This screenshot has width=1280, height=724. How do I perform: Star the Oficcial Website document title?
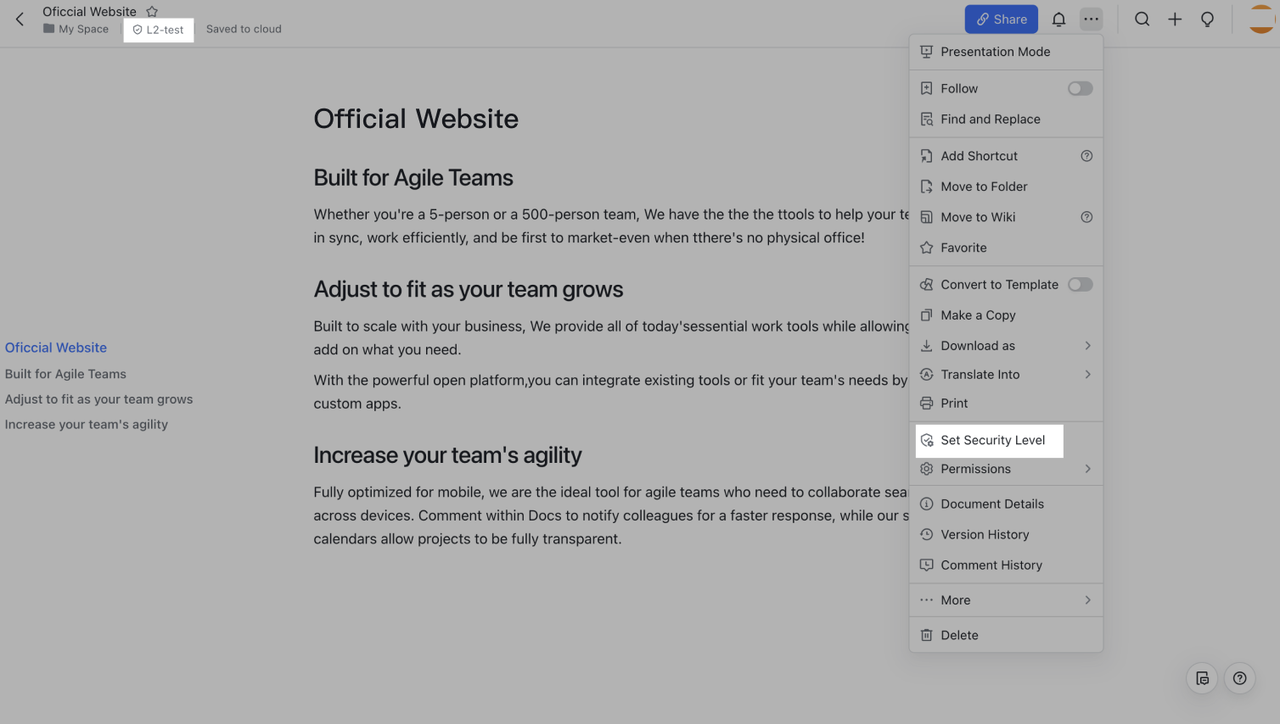pyautogui.click(x=152, y=12)
